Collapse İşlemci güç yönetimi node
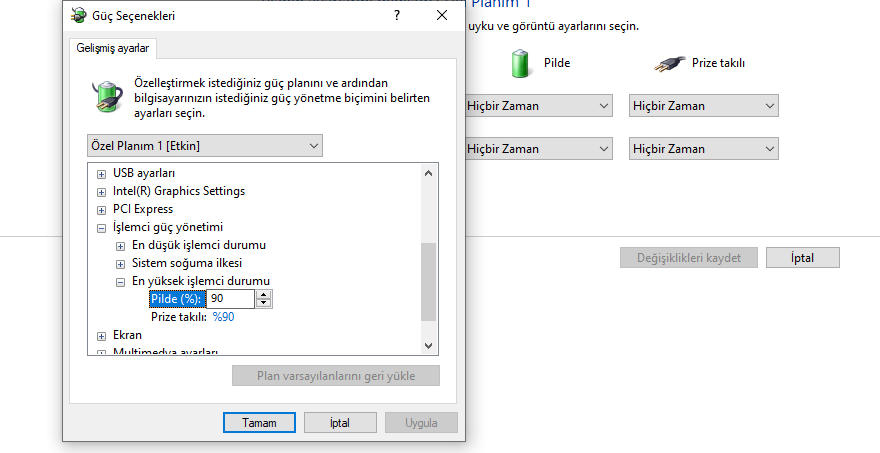 (101, 228)
